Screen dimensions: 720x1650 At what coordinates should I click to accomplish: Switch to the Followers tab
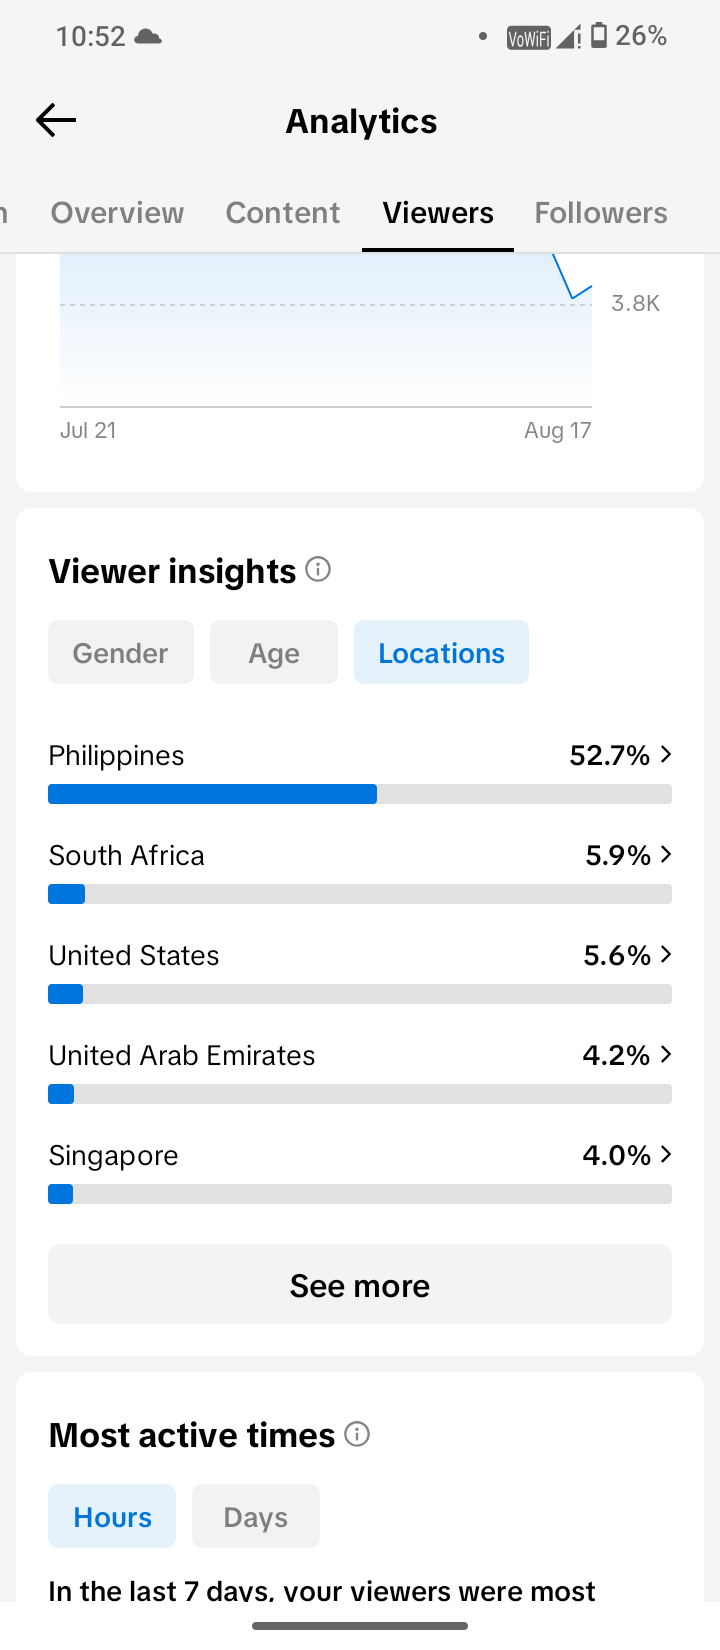click(x=601, y=212)
